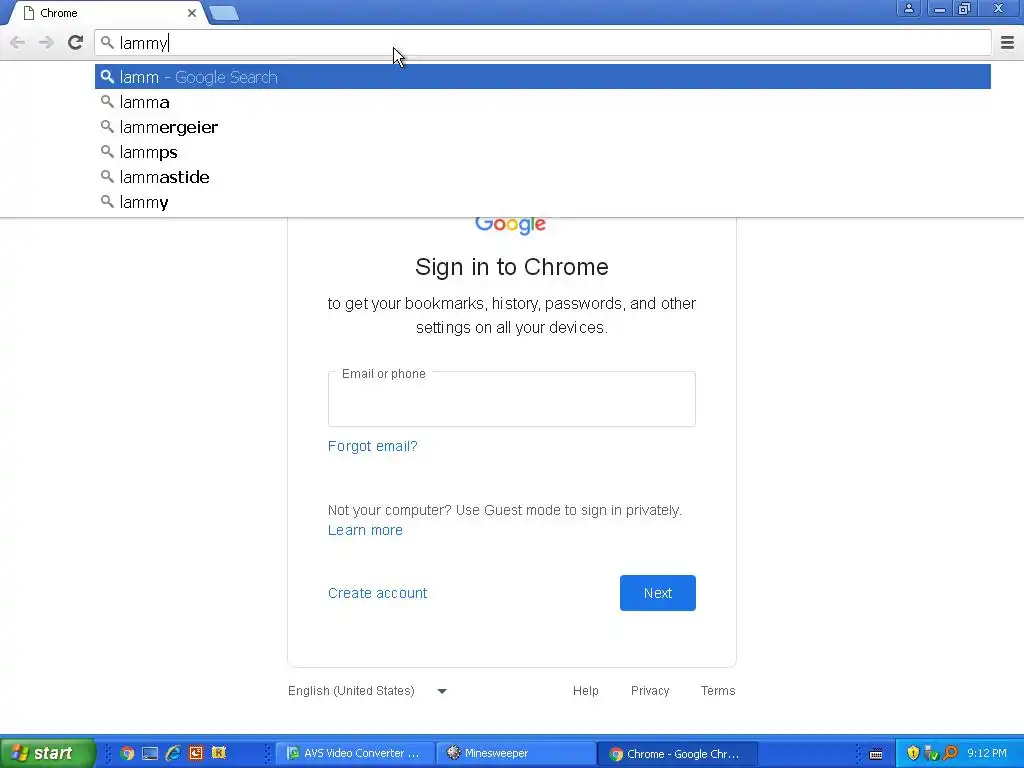Image resolution: width=1024 pixels, height=768 pixels.
Task: Click the orange quick launch icon beside Internet Explorer
Action: 196,753
